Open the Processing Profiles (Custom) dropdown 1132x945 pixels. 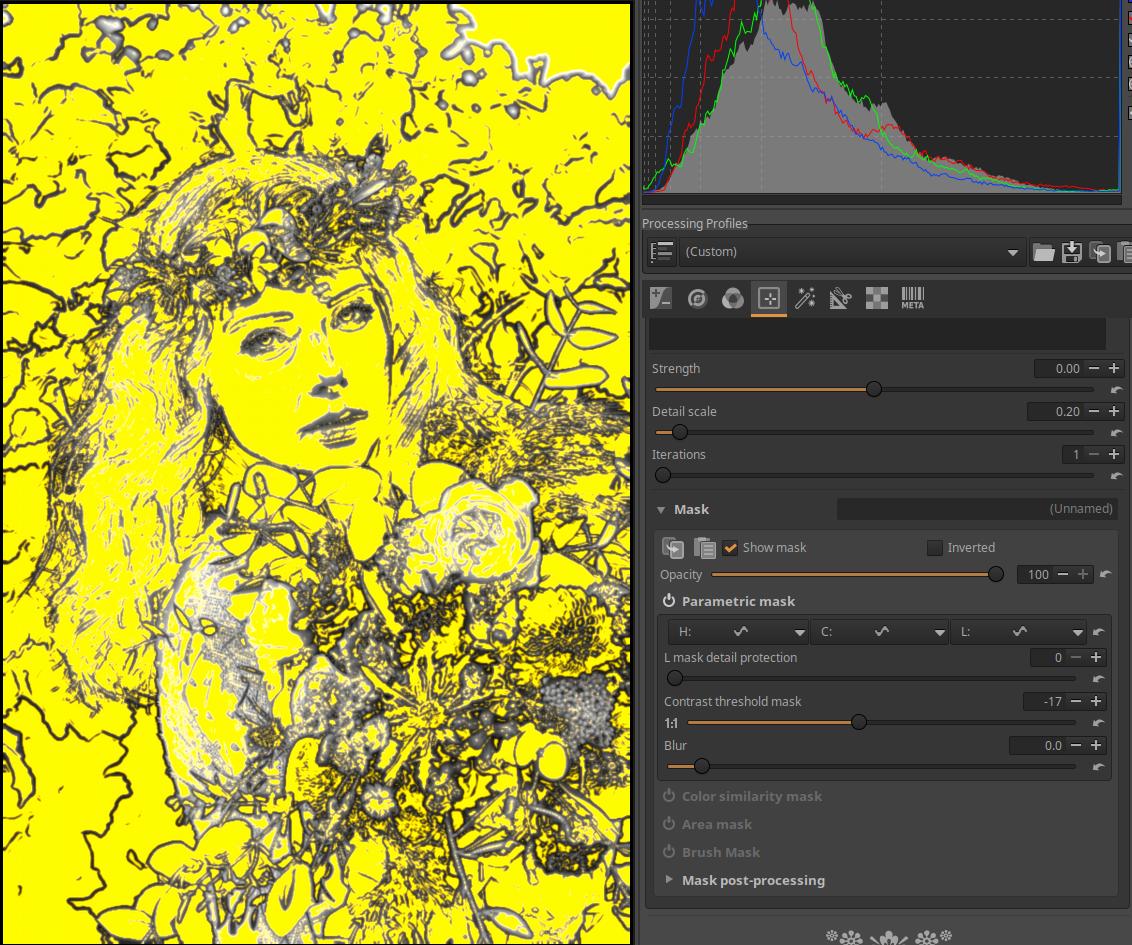852,252
